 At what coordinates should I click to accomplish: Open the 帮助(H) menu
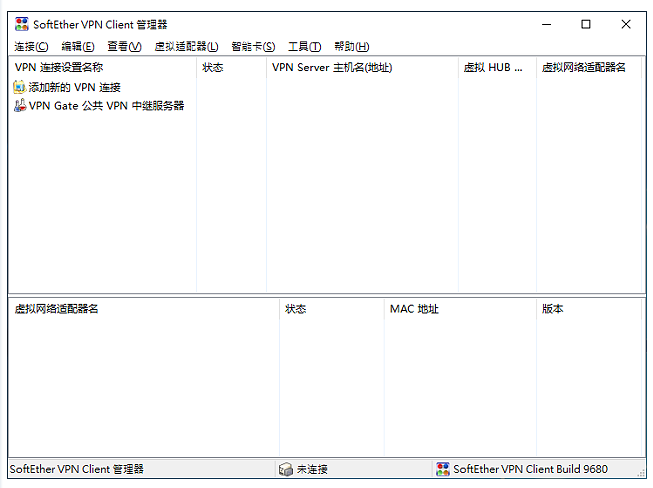click(x=351, y=46)
